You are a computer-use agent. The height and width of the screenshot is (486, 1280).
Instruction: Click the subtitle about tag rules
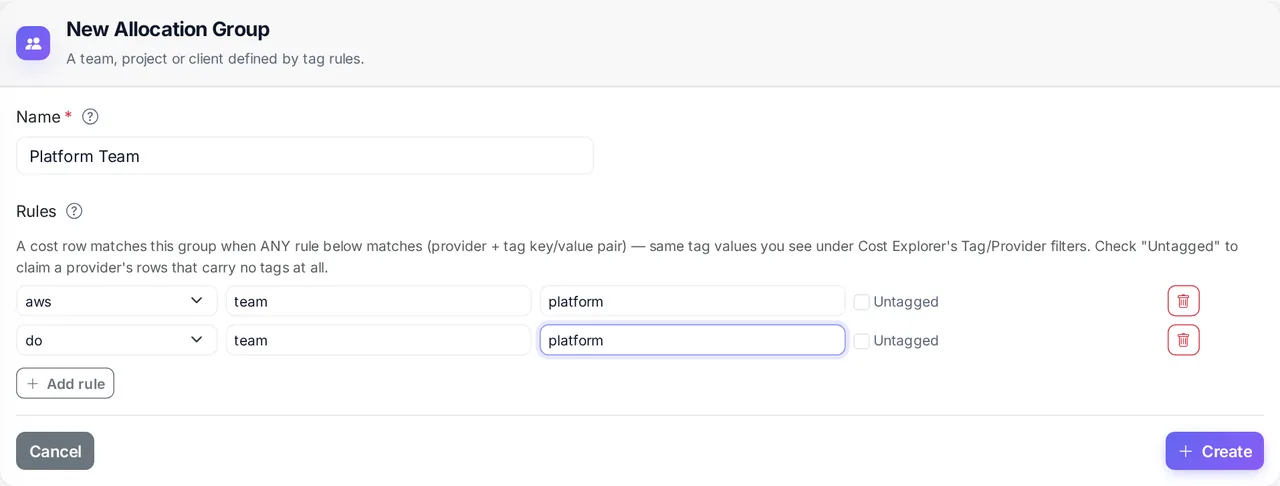[x=215, y=59]
